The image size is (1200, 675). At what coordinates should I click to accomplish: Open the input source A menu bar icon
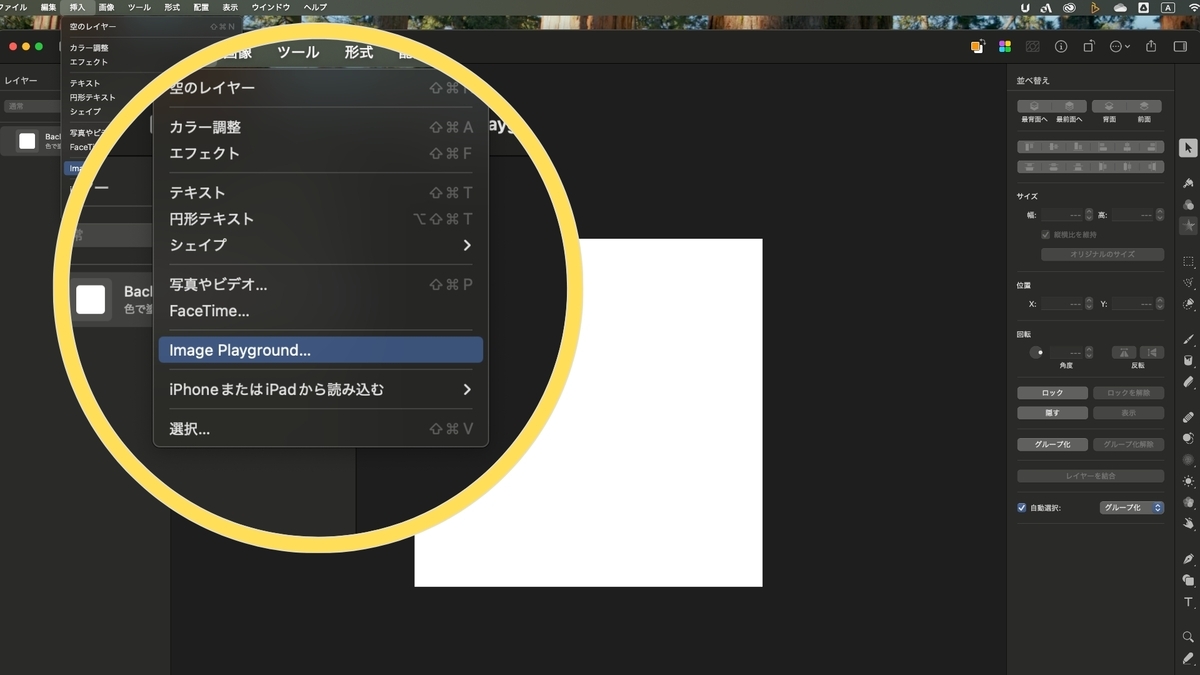click(1167, 7)
